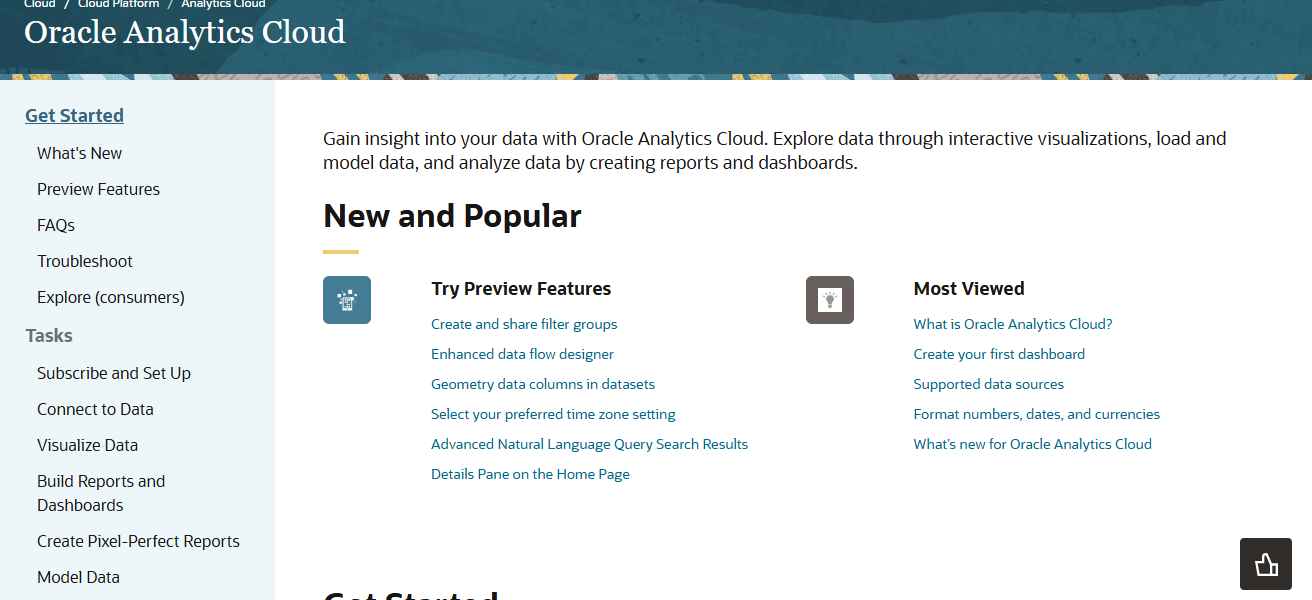This screenshot has height=600, width=1312.
Task: Select Get Started in the sidebar
Action: (74, 115)
